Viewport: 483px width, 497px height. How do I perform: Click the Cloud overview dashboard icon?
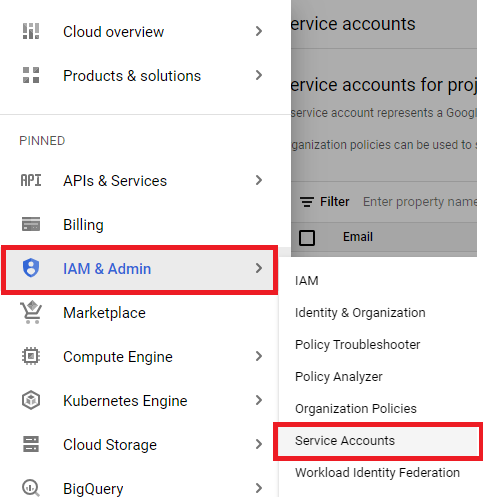31,31
